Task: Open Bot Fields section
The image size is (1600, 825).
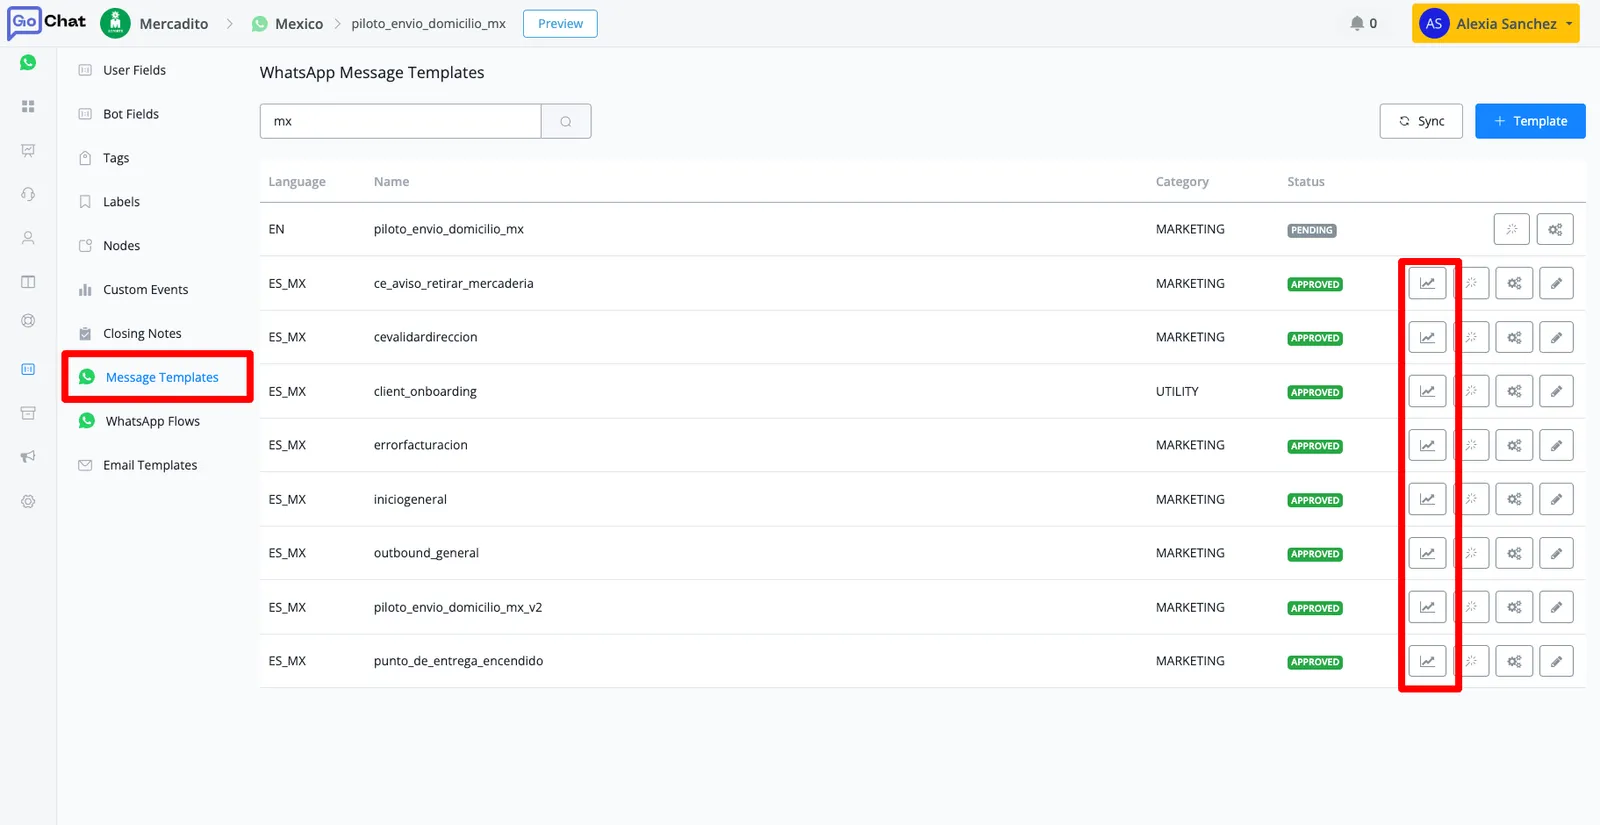Action: coord(131,114)
